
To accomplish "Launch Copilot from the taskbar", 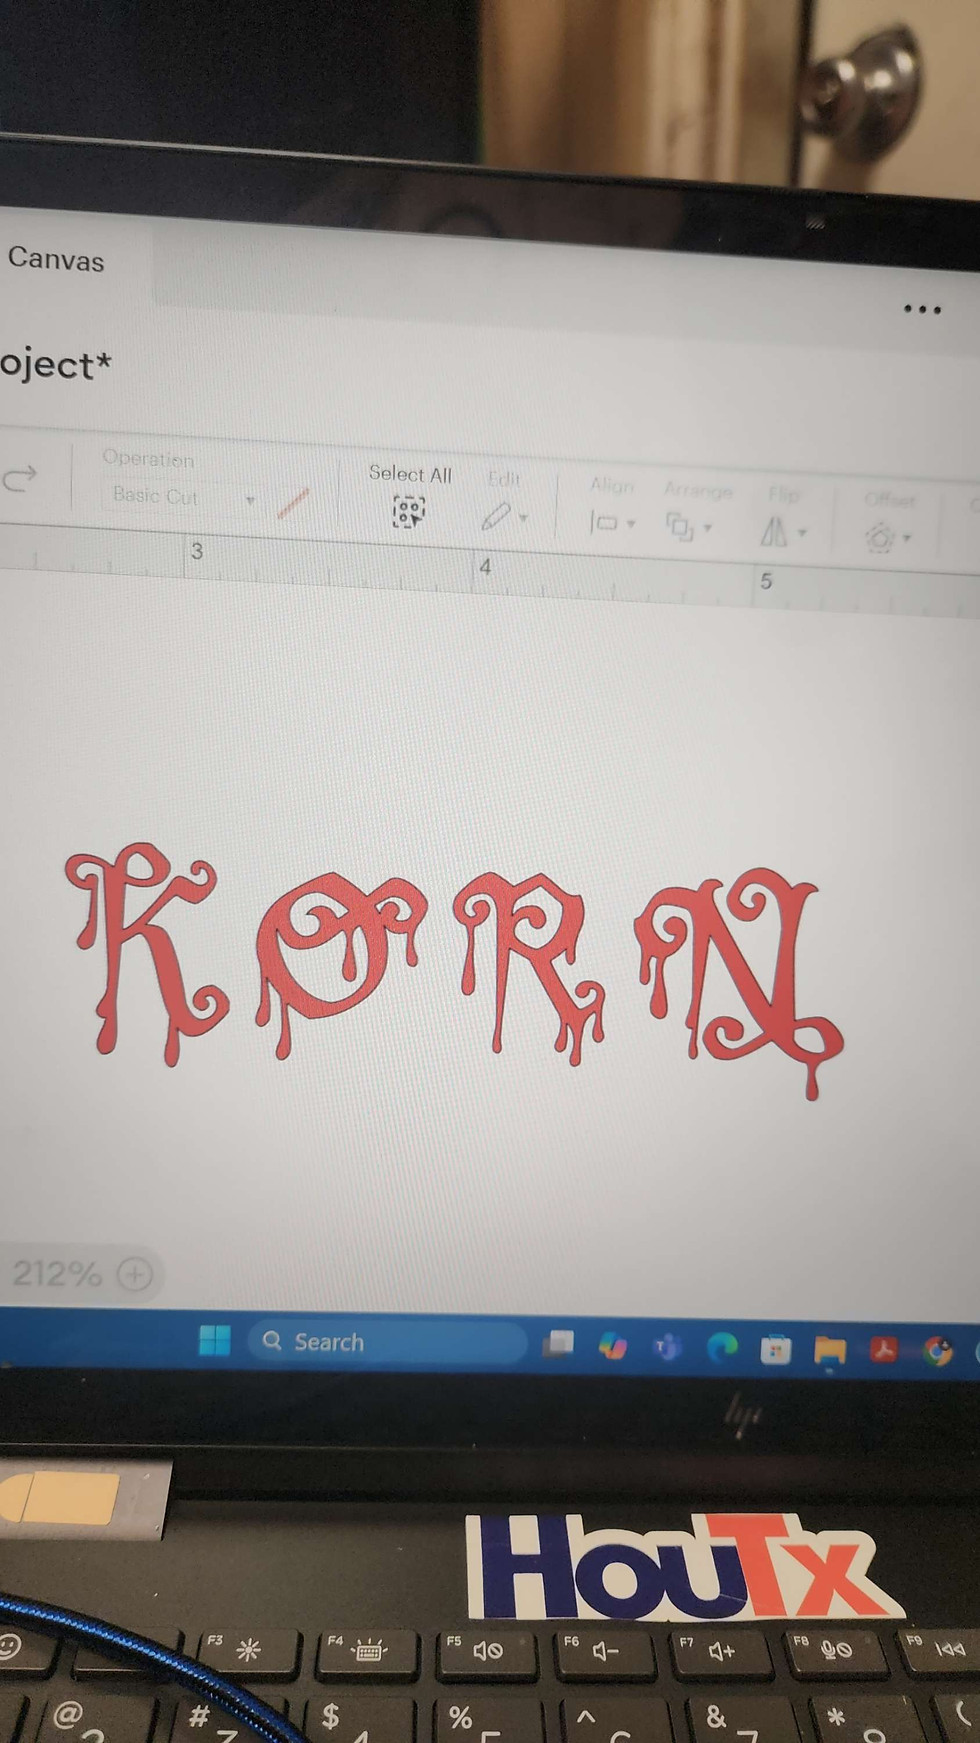I will (612, 1346).
